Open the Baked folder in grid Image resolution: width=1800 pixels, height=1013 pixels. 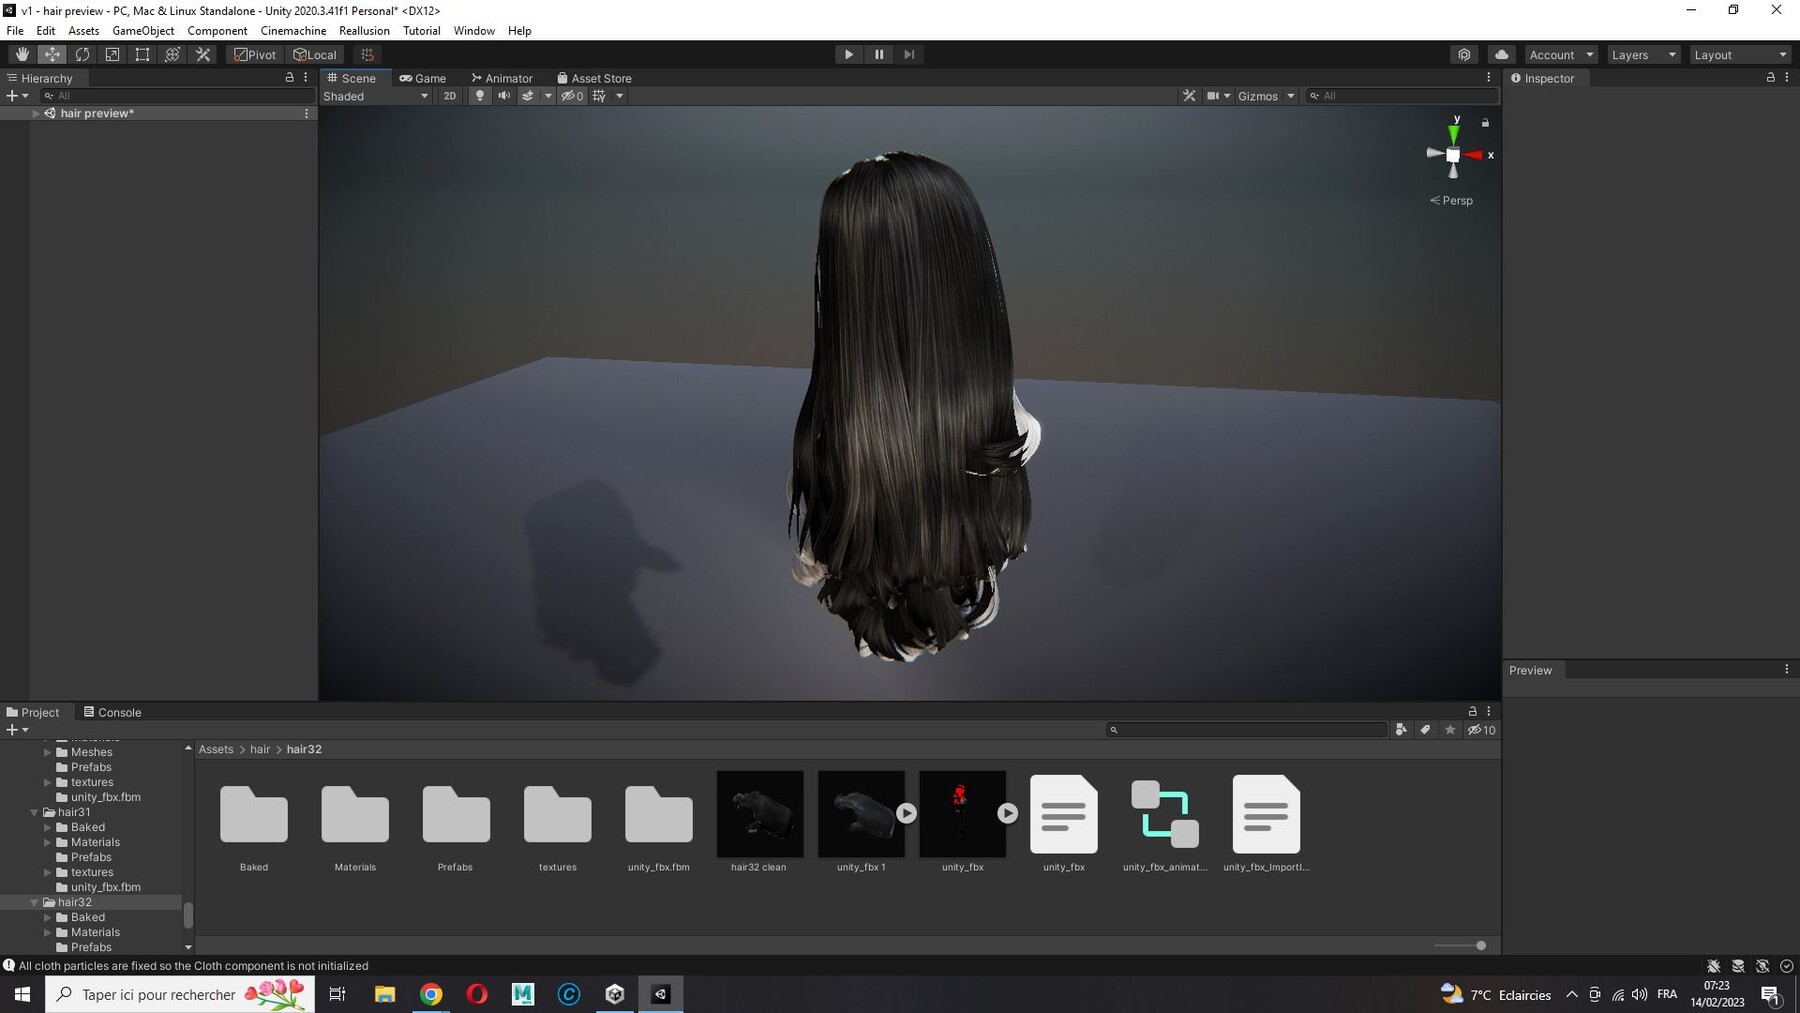(254, 823)
